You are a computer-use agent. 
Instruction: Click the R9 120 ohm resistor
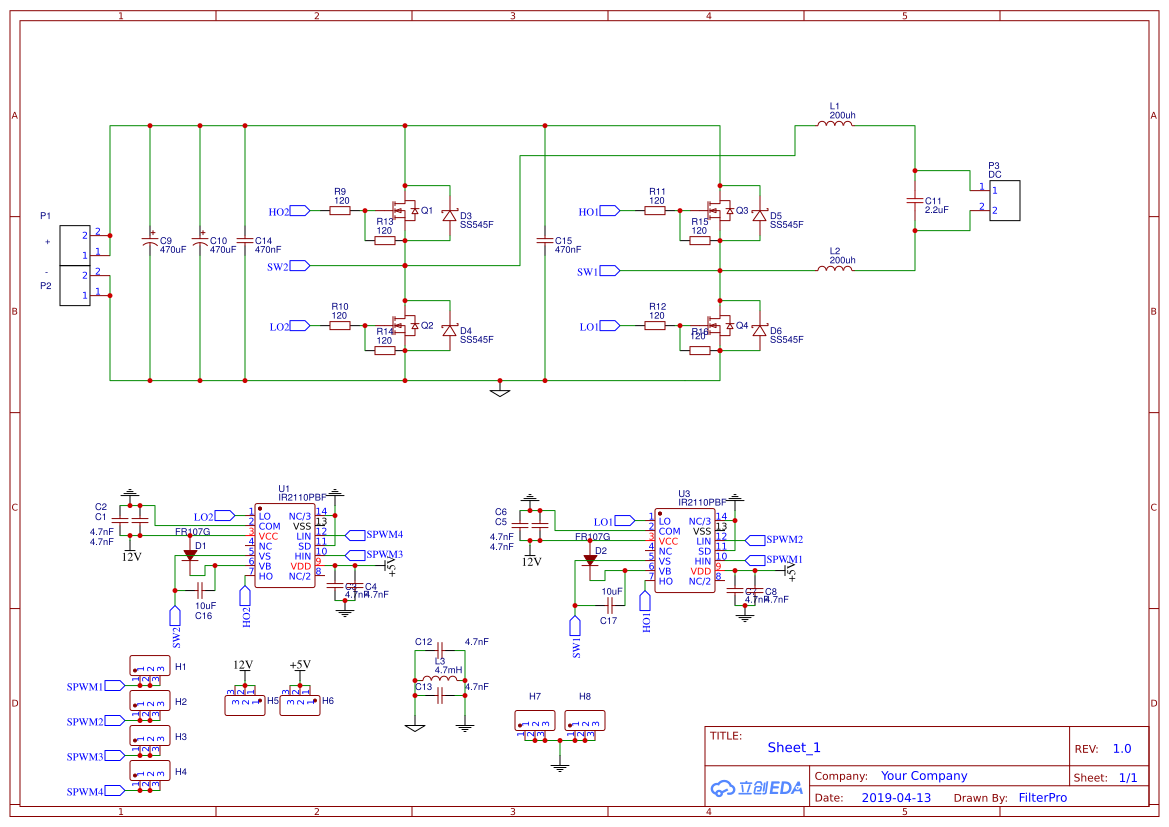pyautogui.click(x=340, y=211)
